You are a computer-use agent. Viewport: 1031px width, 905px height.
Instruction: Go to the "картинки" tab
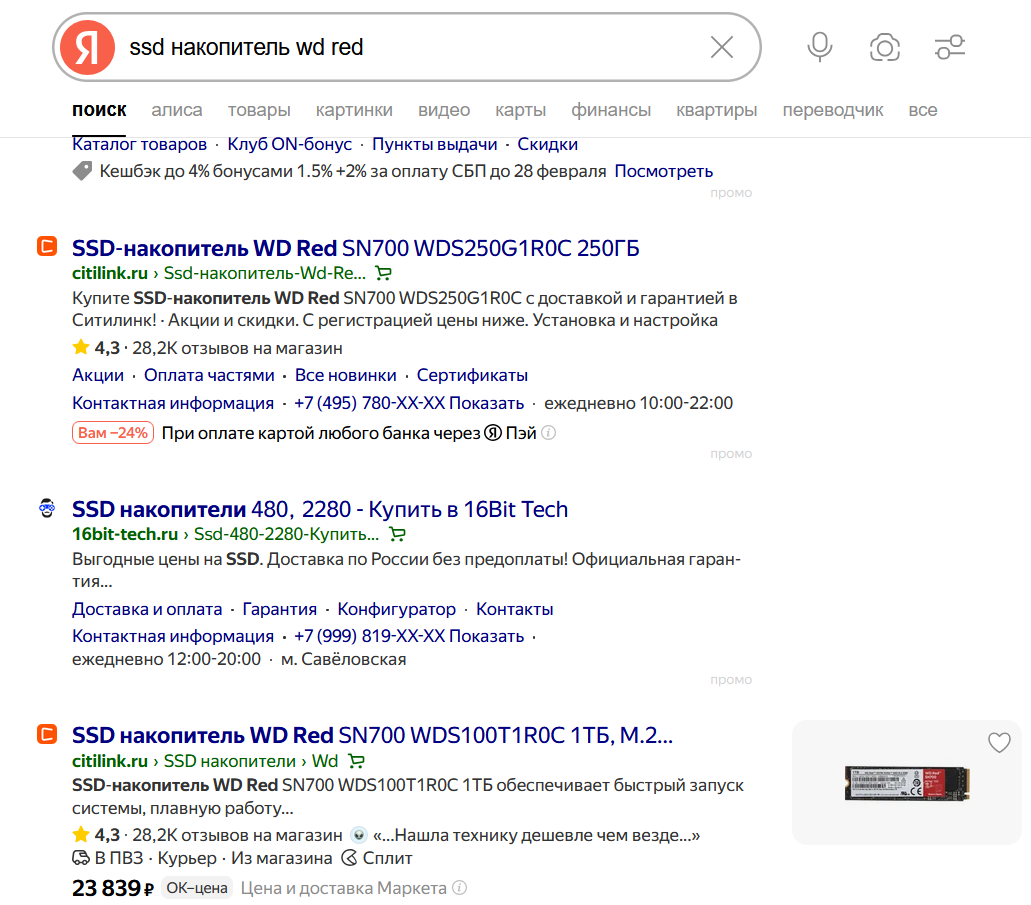click(354, 110)
